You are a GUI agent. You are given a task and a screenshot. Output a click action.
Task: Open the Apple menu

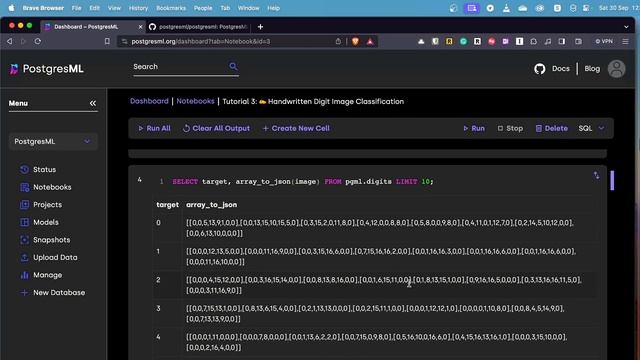11,8
